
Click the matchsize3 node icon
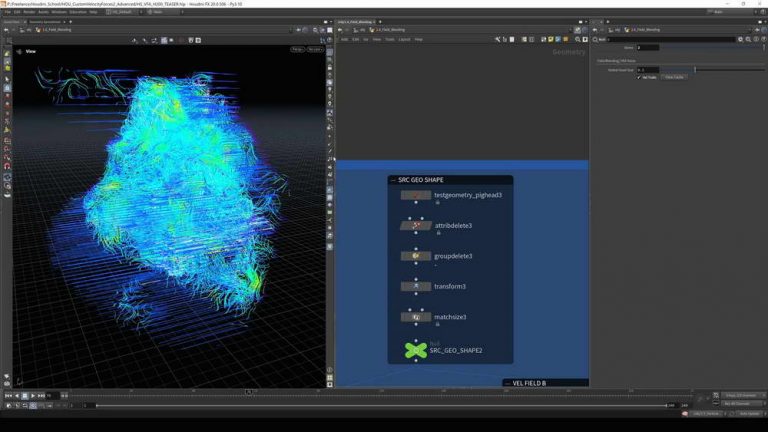point(415,317)
